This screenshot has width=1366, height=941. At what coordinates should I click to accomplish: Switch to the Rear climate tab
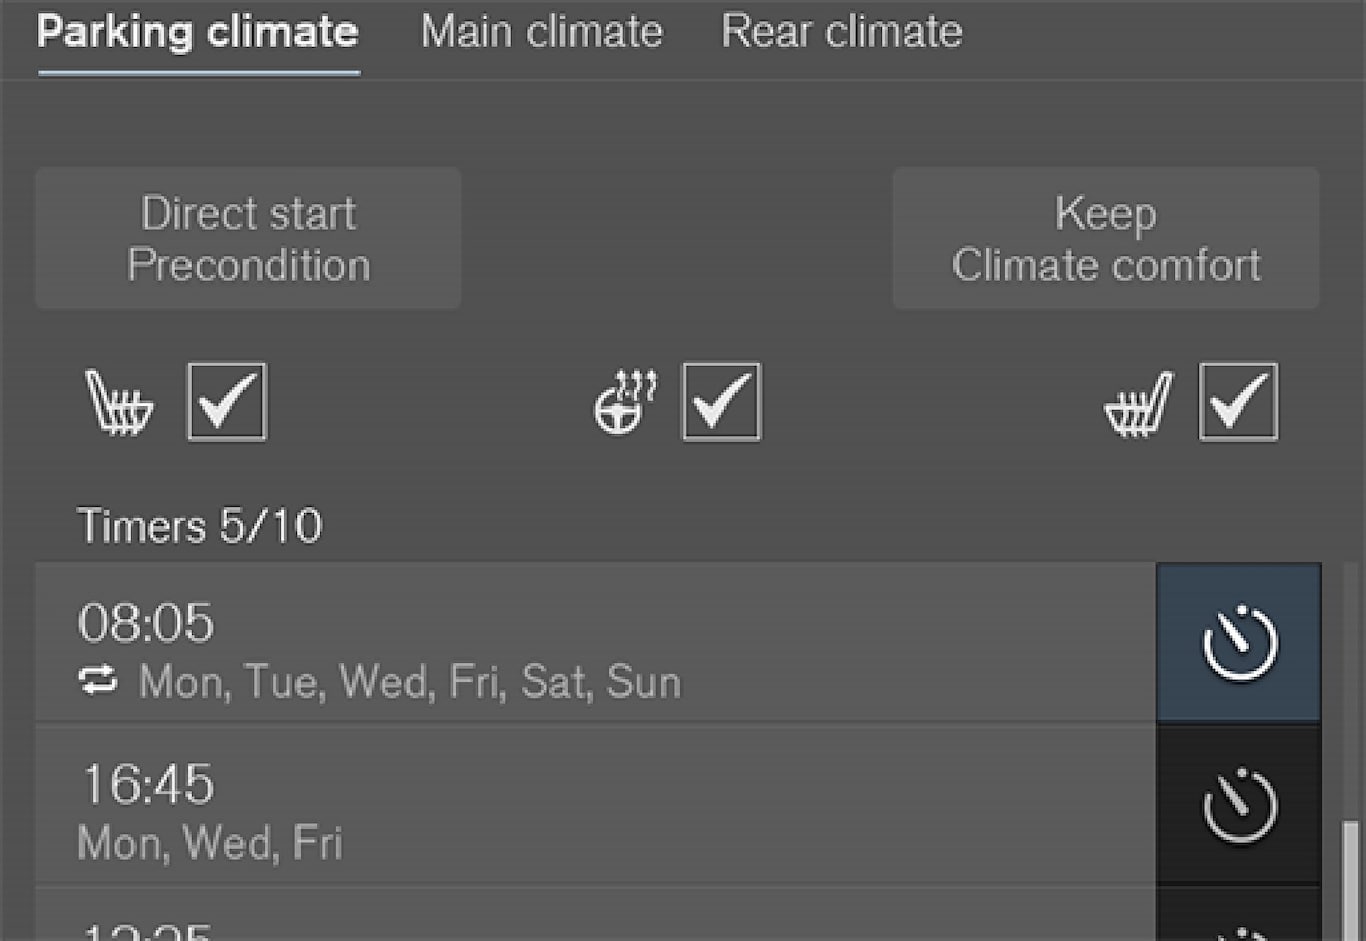coord(841,32)
